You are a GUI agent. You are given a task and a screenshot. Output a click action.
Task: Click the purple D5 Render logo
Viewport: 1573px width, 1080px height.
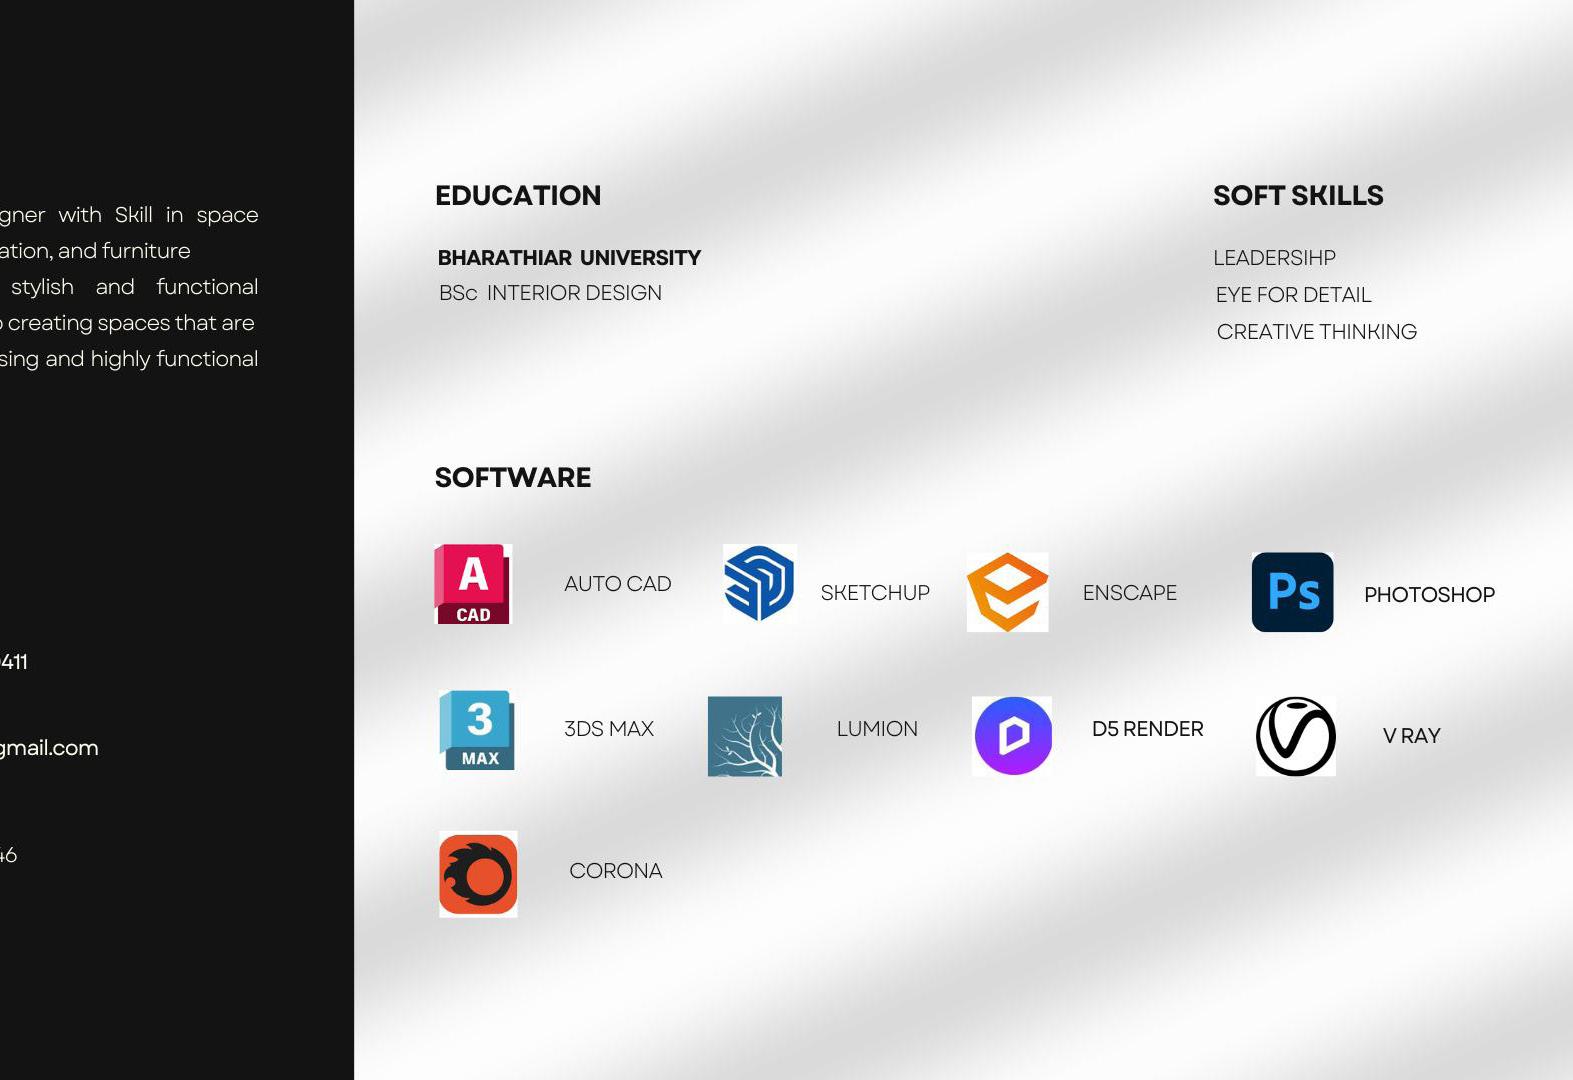[x=1012, y=736]
